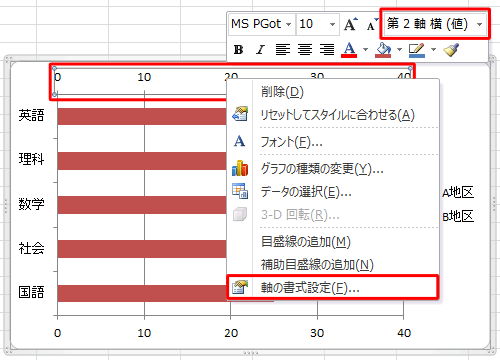Select the B地区 legend entry

(x=458, y=216)
